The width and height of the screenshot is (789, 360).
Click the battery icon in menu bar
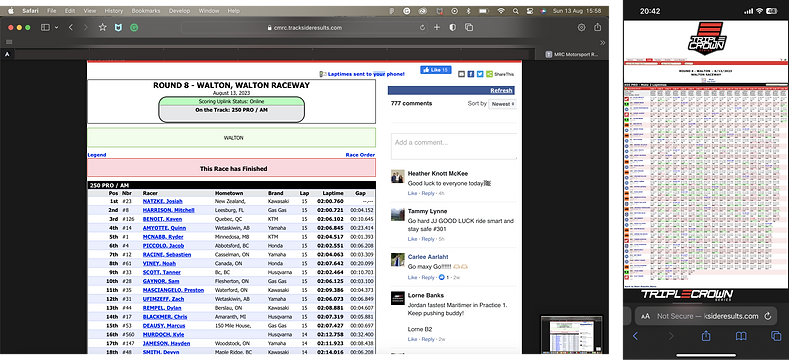(484, 11)
